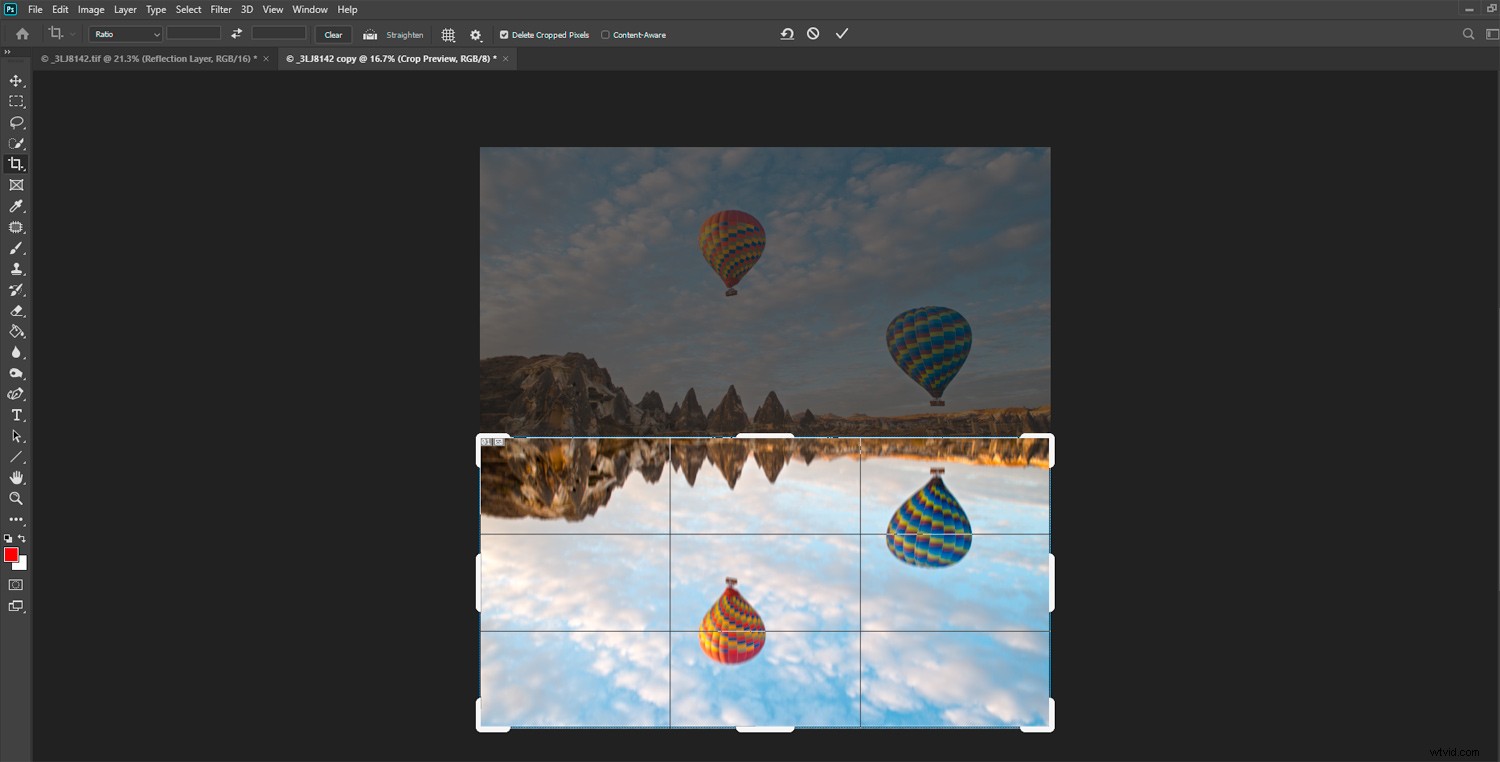Open additional crop settings gear menu
The height and width of the screenshot is (762, 1500).
476,34
